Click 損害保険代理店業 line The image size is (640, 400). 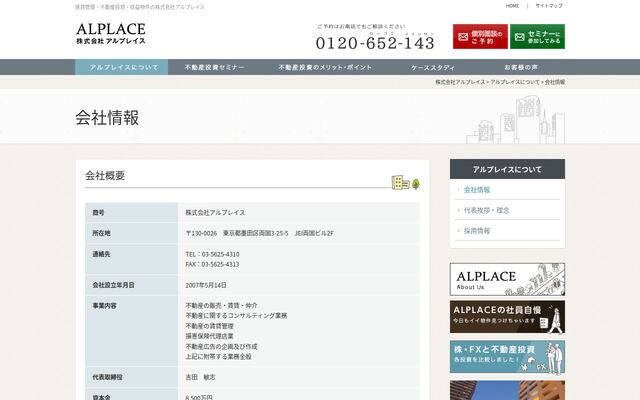(209, 336)
